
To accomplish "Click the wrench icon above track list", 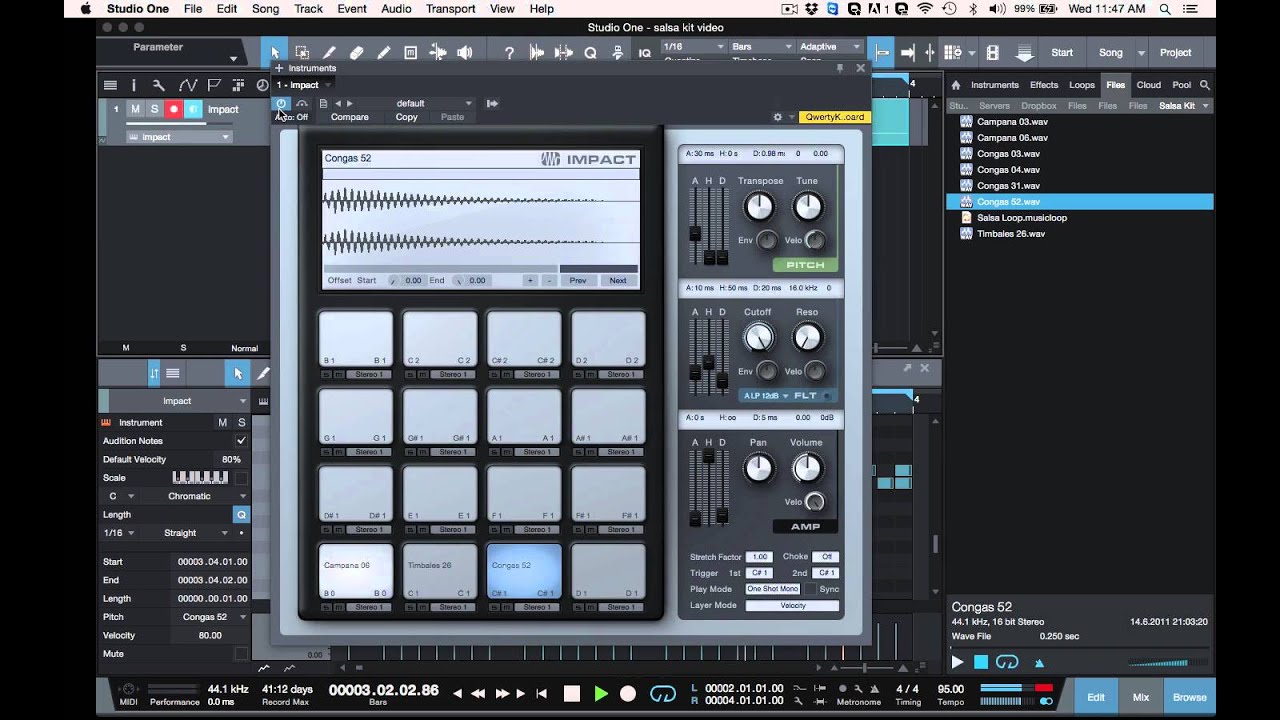I will click(x=158, y=85).
